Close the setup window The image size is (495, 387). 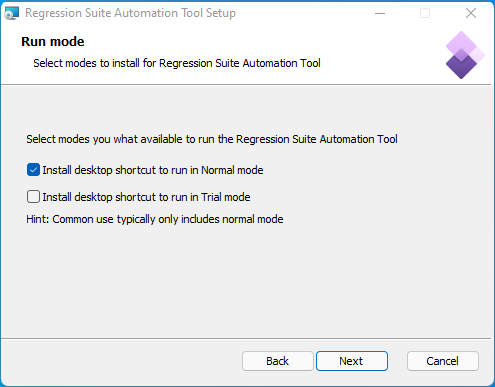471,13
